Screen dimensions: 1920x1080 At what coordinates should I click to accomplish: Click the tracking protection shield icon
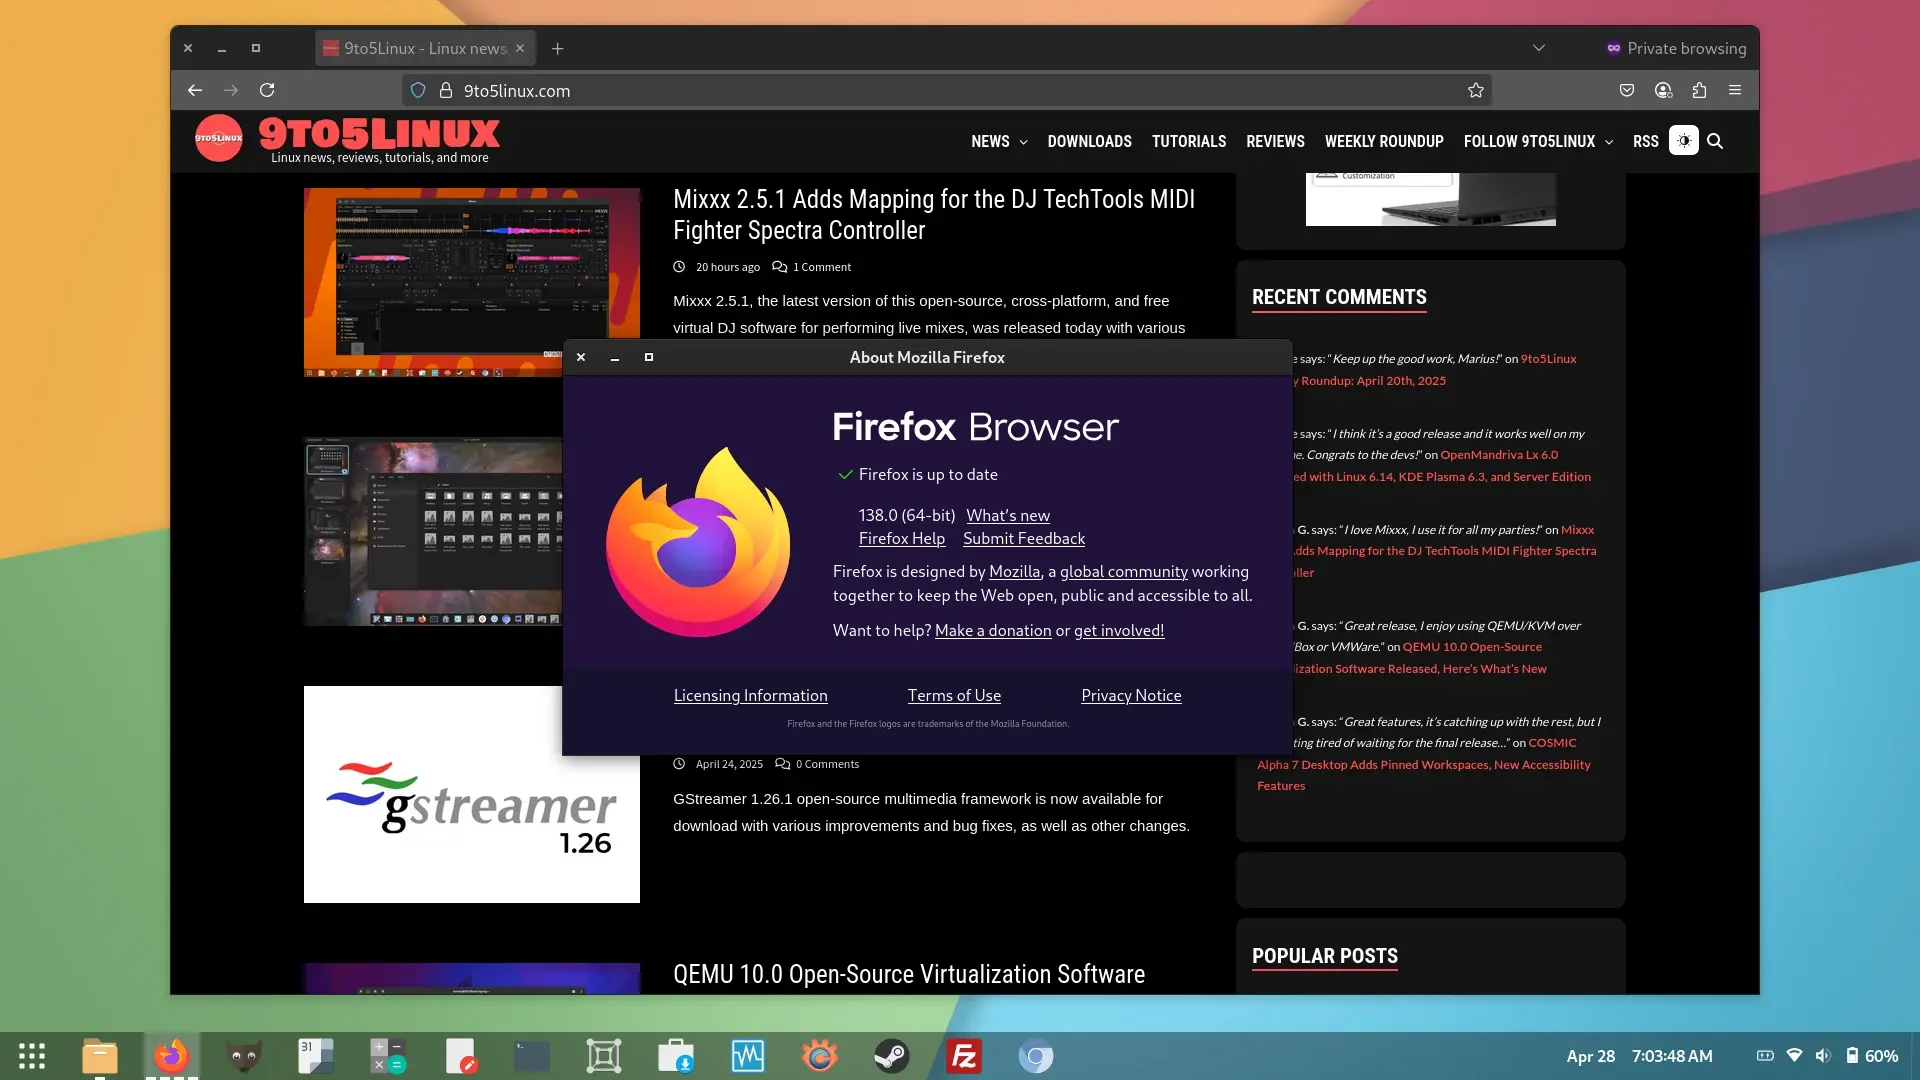(x=418, y=91)
